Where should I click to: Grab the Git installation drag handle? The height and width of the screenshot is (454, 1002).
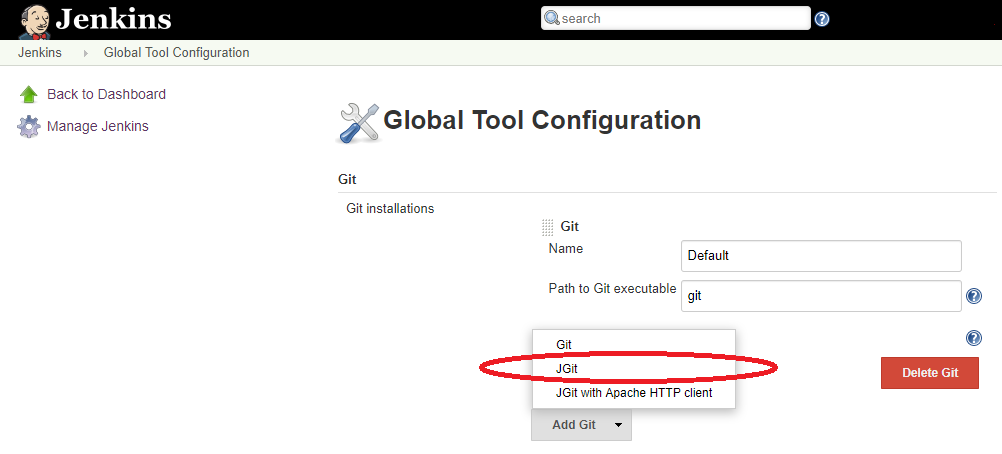pos(548,226)
